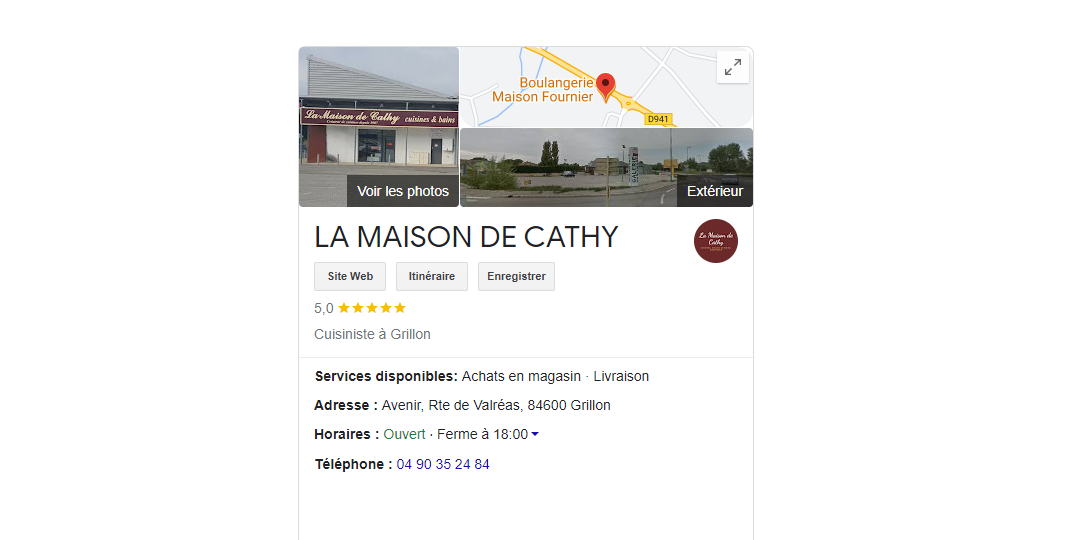
Task: Click the Ouvert status text
Action: (x=404, y=435)
